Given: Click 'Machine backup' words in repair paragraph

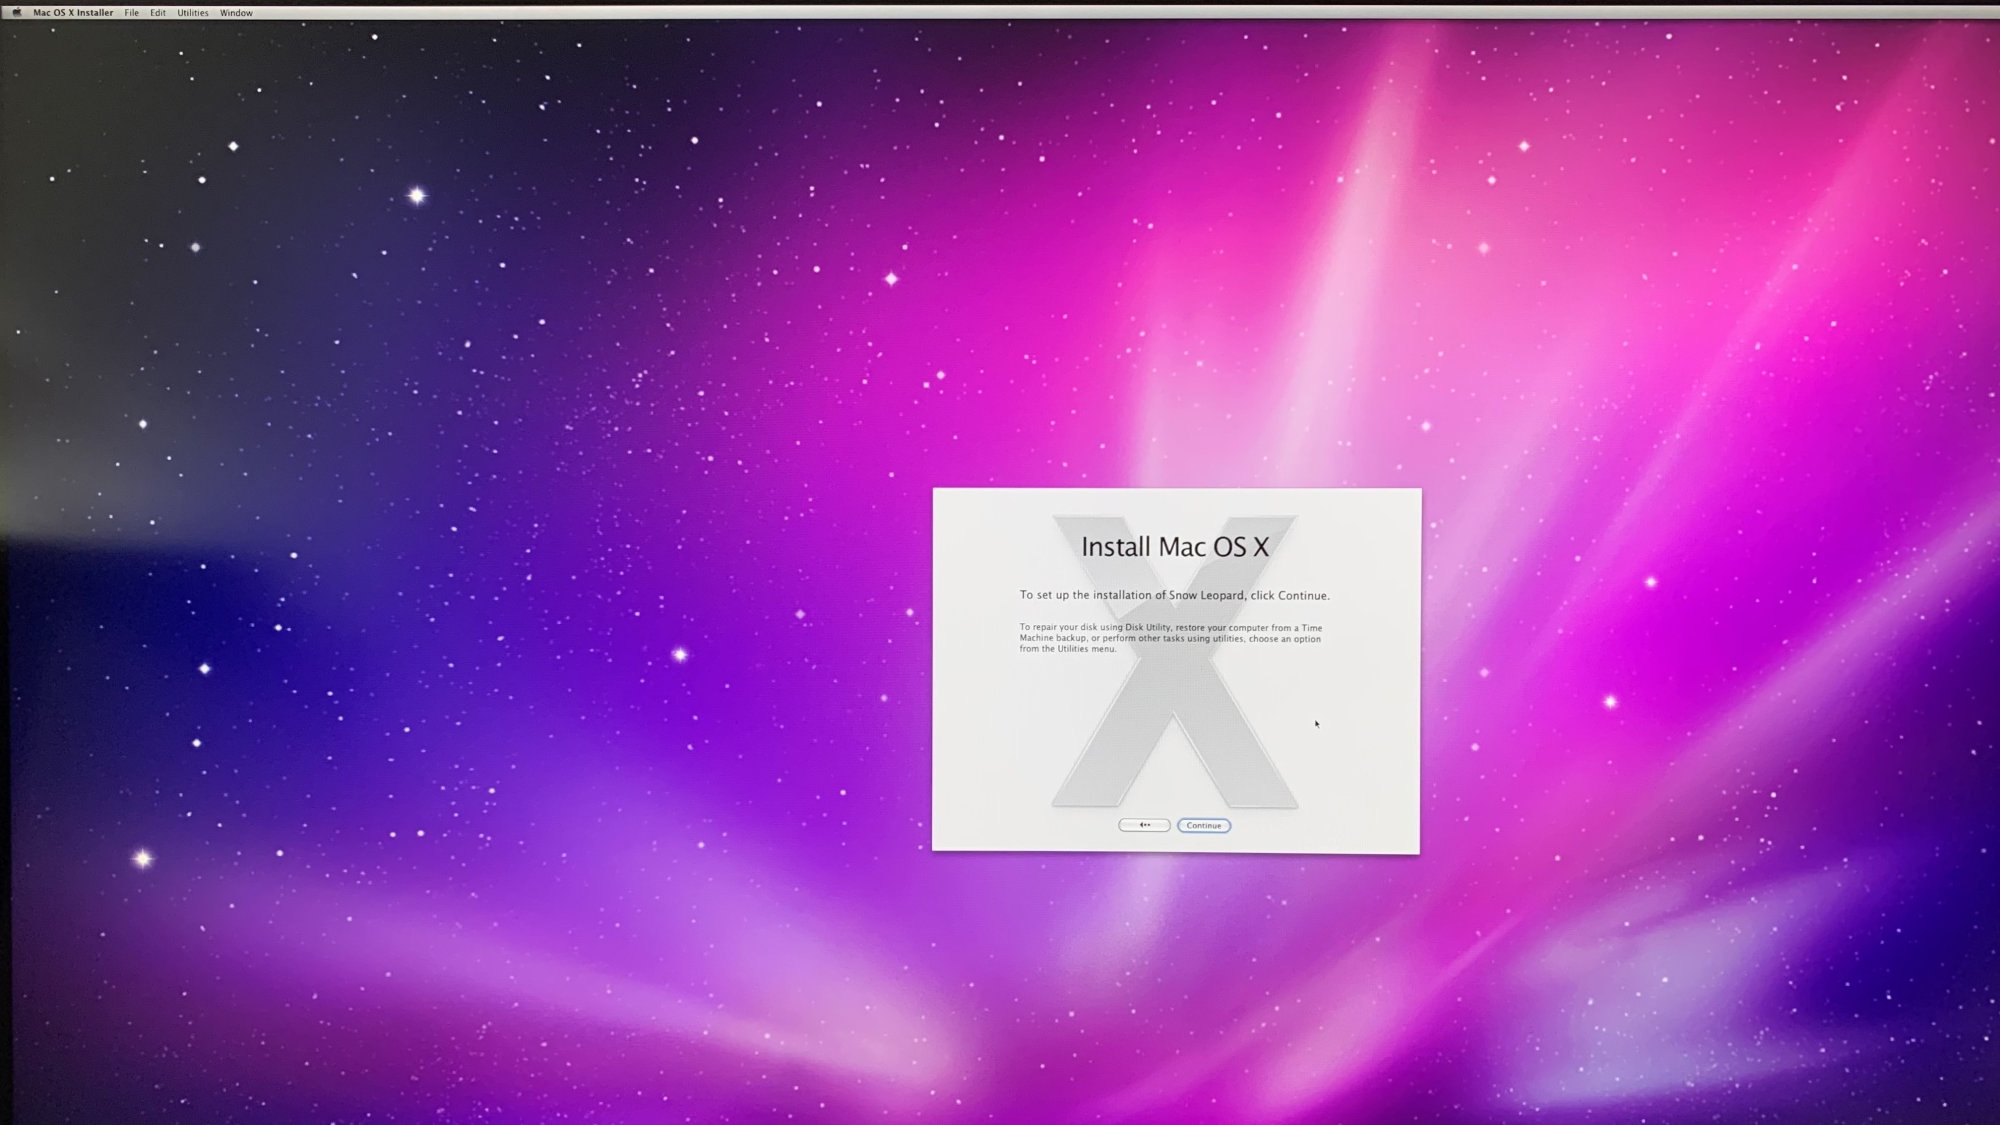Looking at the screenshot, I should pos(1052,638).
